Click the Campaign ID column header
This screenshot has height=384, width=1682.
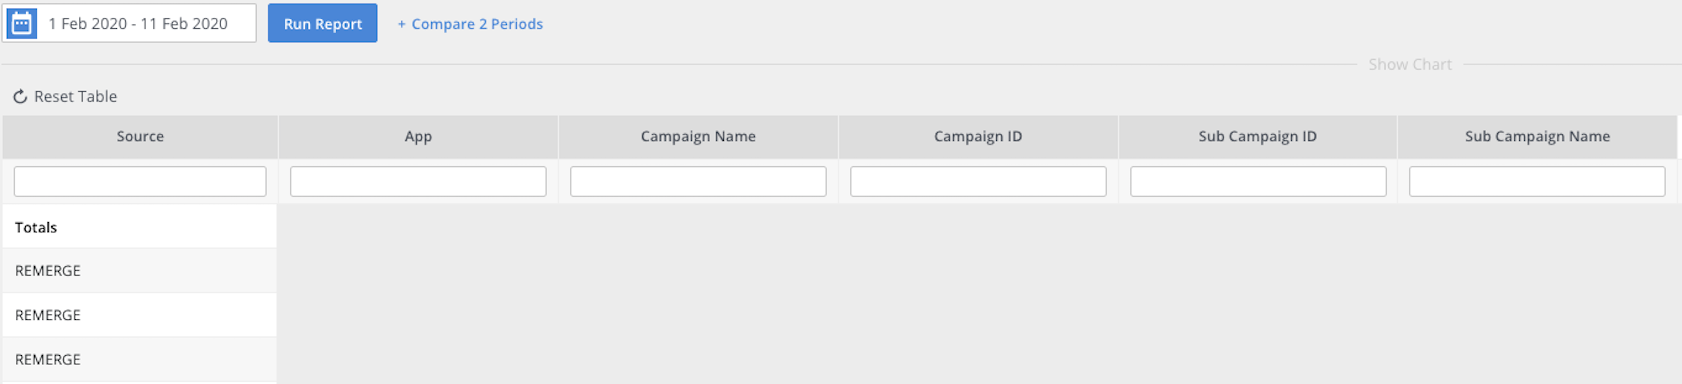tap(978, 136)
